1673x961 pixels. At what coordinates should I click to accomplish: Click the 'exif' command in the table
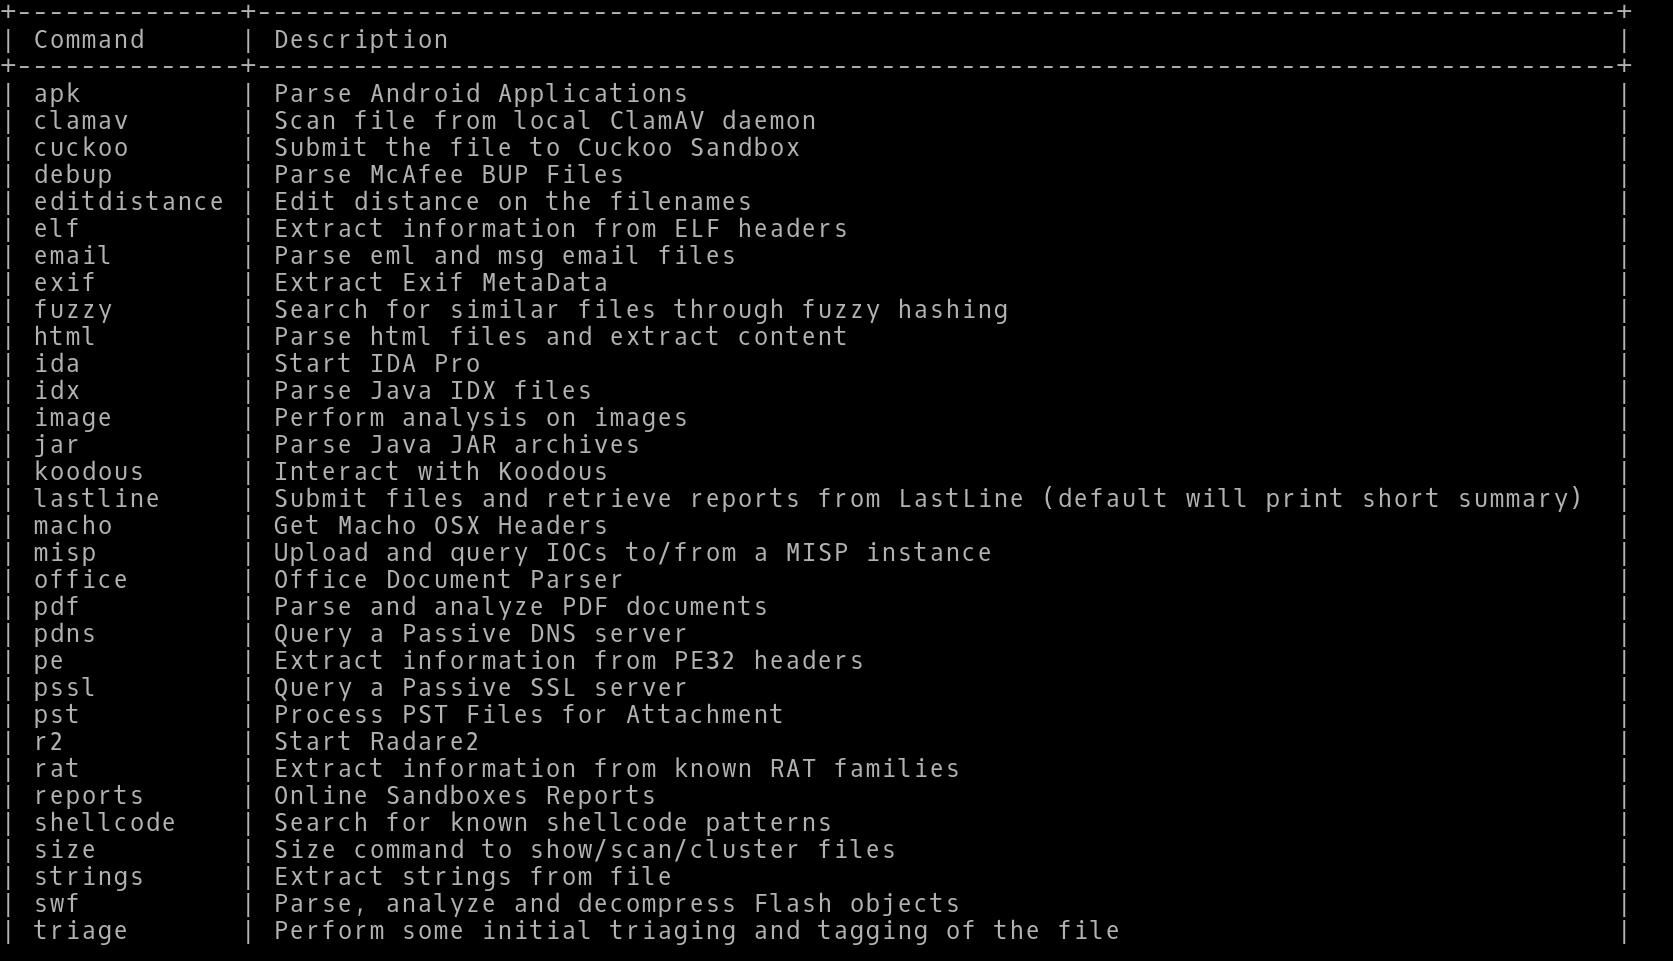(65, 283)
